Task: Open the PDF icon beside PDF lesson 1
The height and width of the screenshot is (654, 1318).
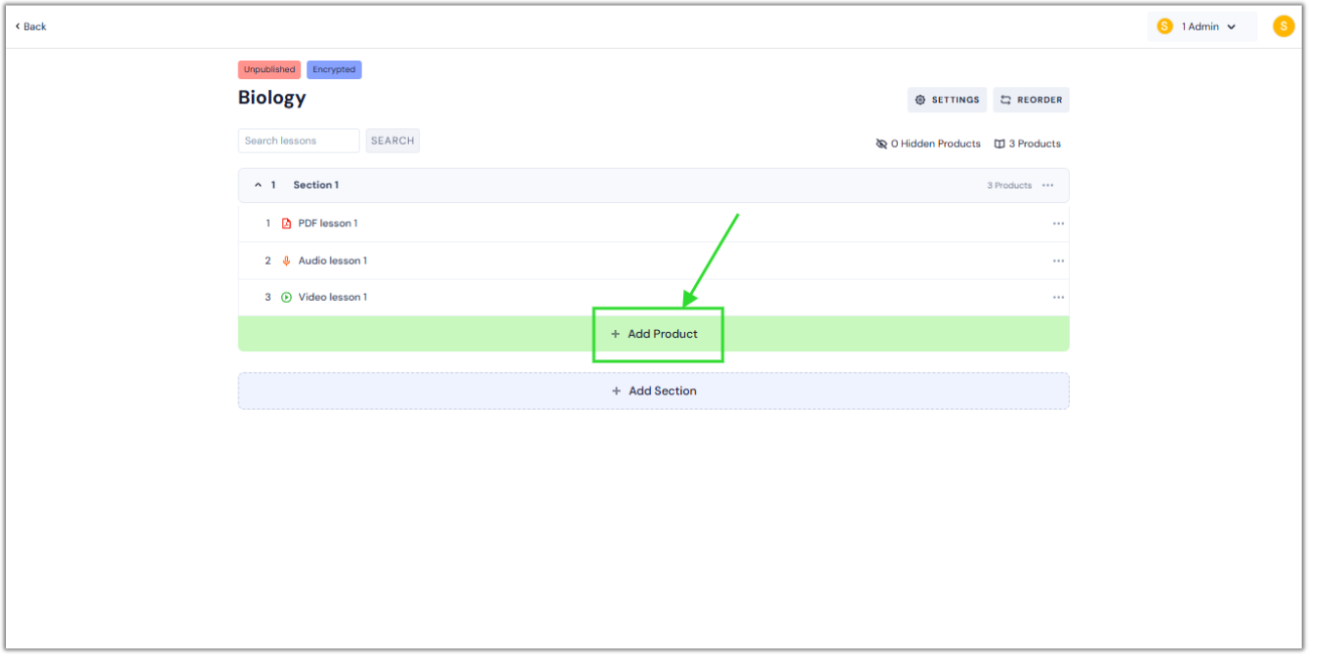Action: click(285, 223)
